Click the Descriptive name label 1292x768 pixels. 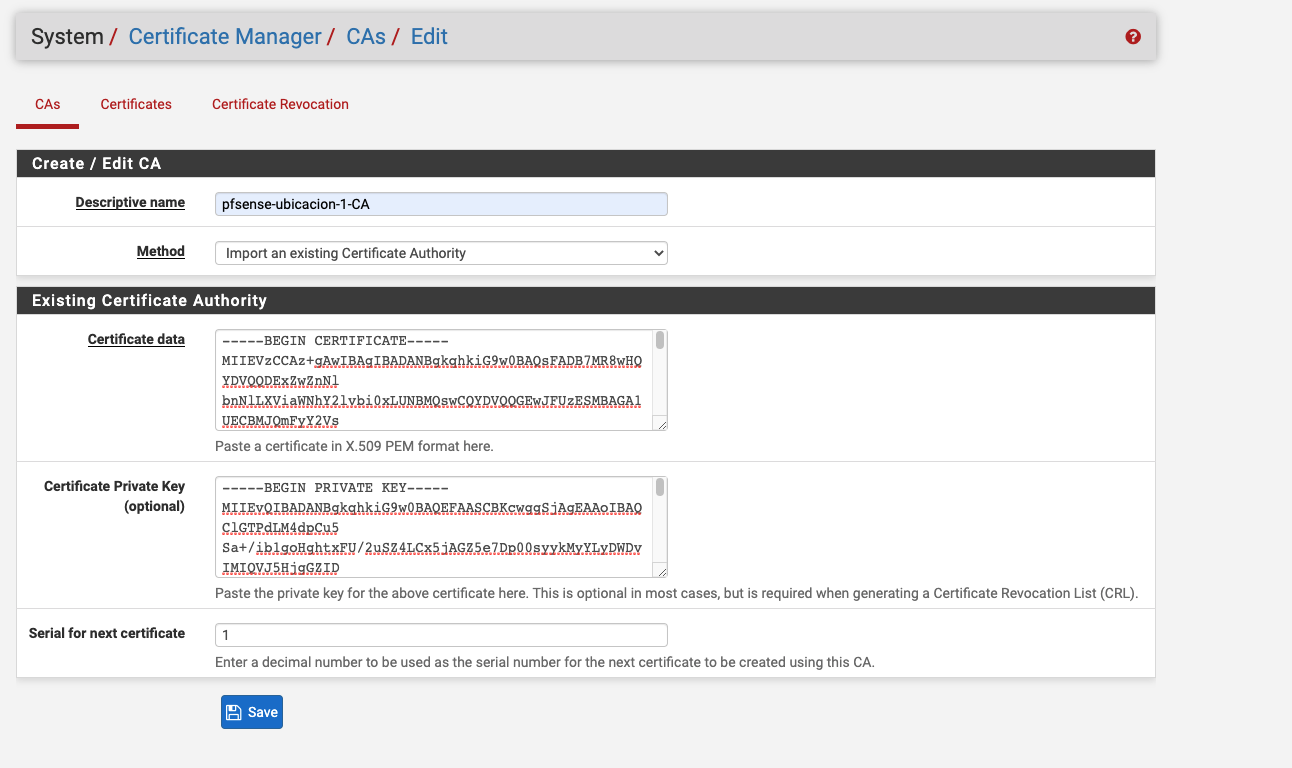[x=130, y=202]
